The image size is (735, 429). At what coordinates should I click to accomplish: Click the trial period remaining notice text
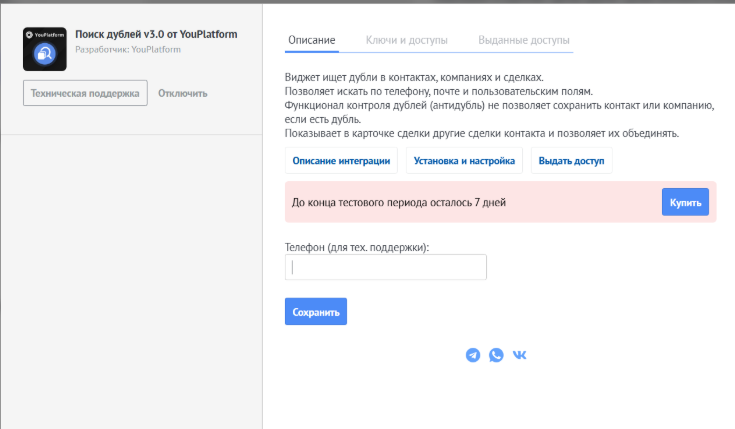[x=398, y=203]
